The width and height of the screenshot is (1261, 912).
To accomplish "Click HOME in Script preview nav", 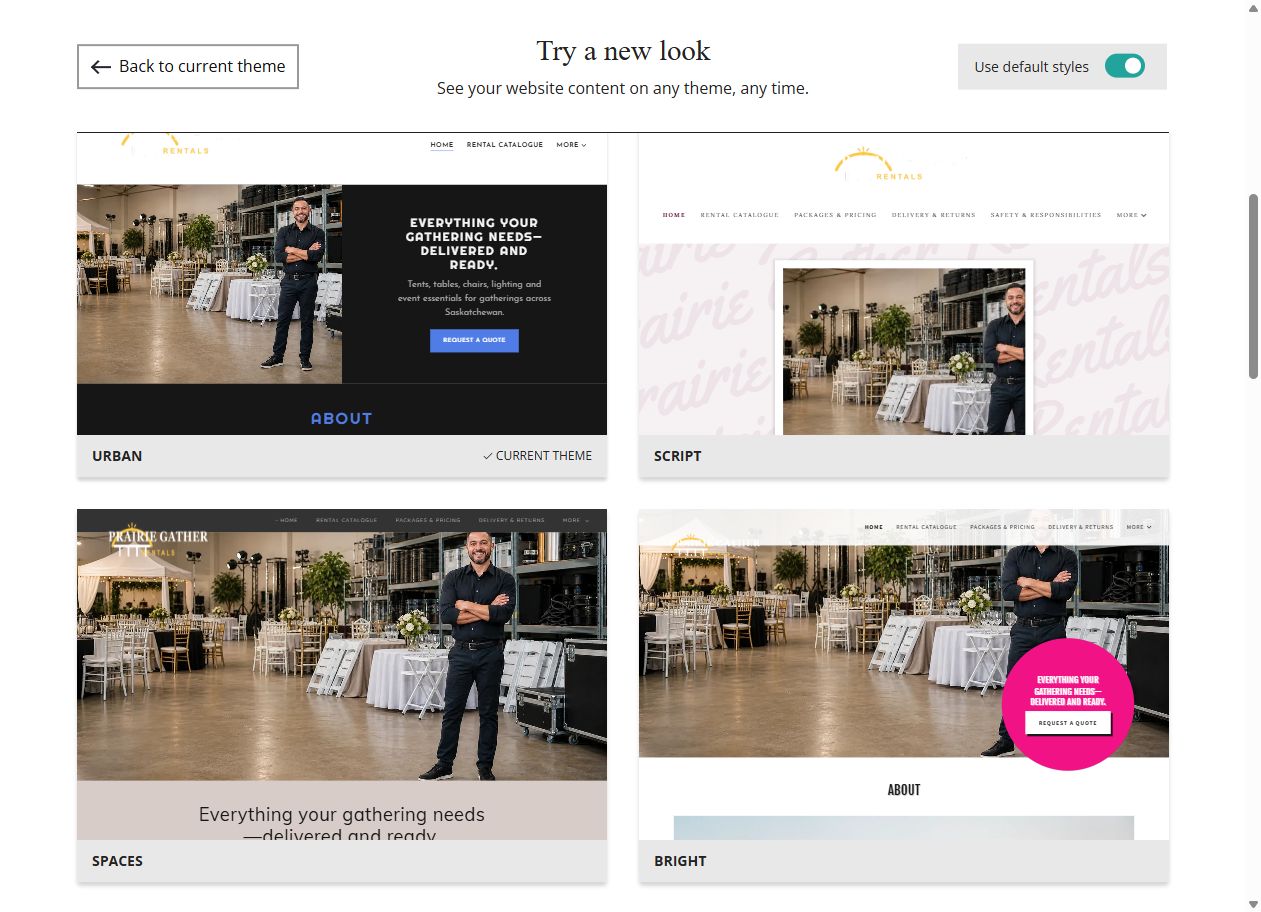I will (x=674, y=215).
